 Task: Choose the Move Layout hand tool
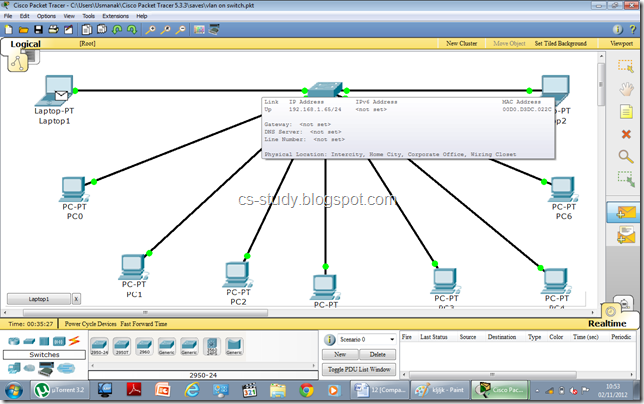click(x=626, y=89)
